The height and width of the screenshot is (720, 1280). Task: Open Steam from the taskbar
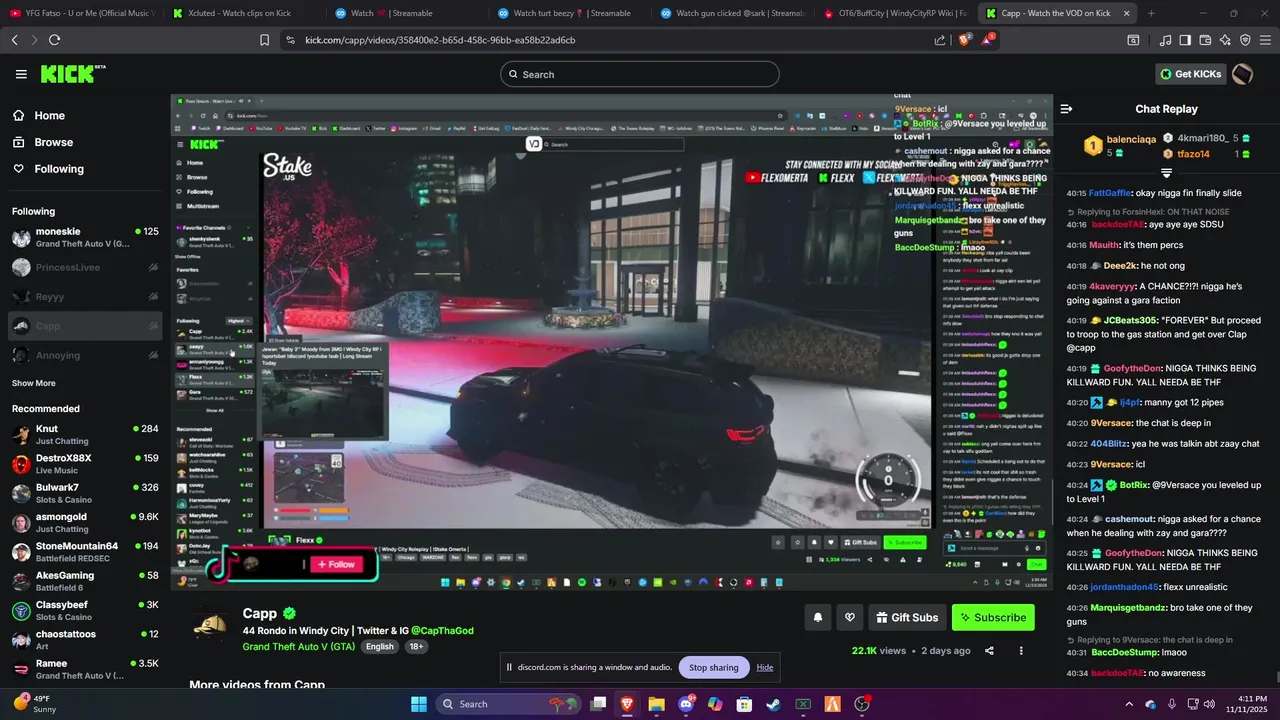[x=774, y=704]
